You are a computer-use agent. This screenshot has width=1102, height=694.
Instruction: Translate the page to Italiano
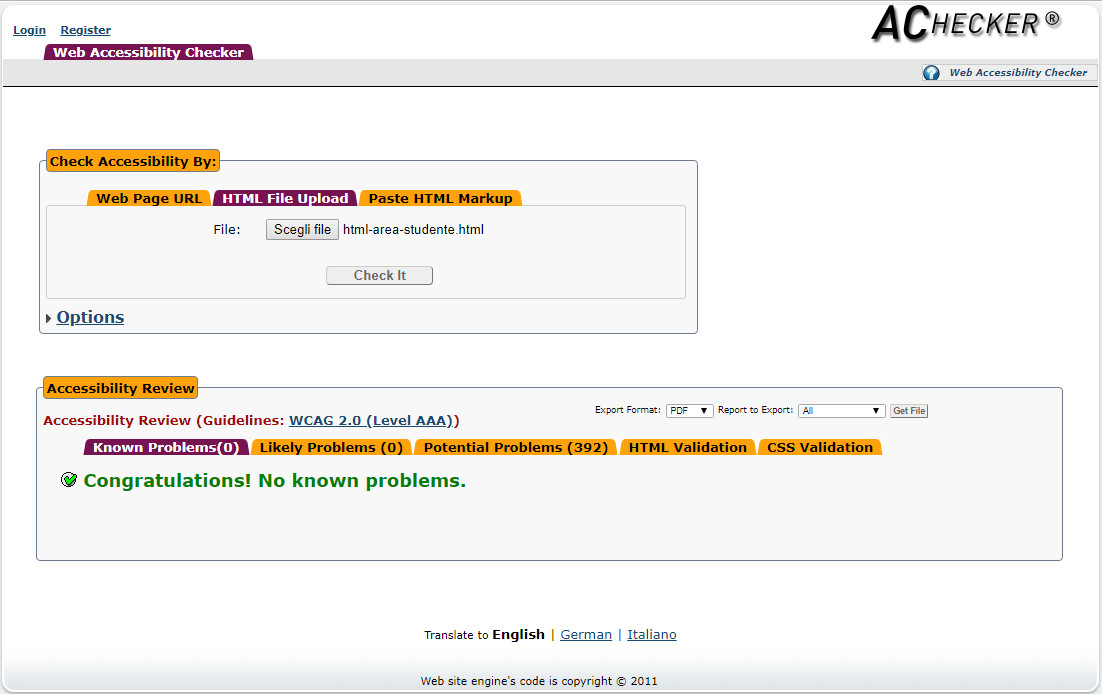tap(651, 635)
